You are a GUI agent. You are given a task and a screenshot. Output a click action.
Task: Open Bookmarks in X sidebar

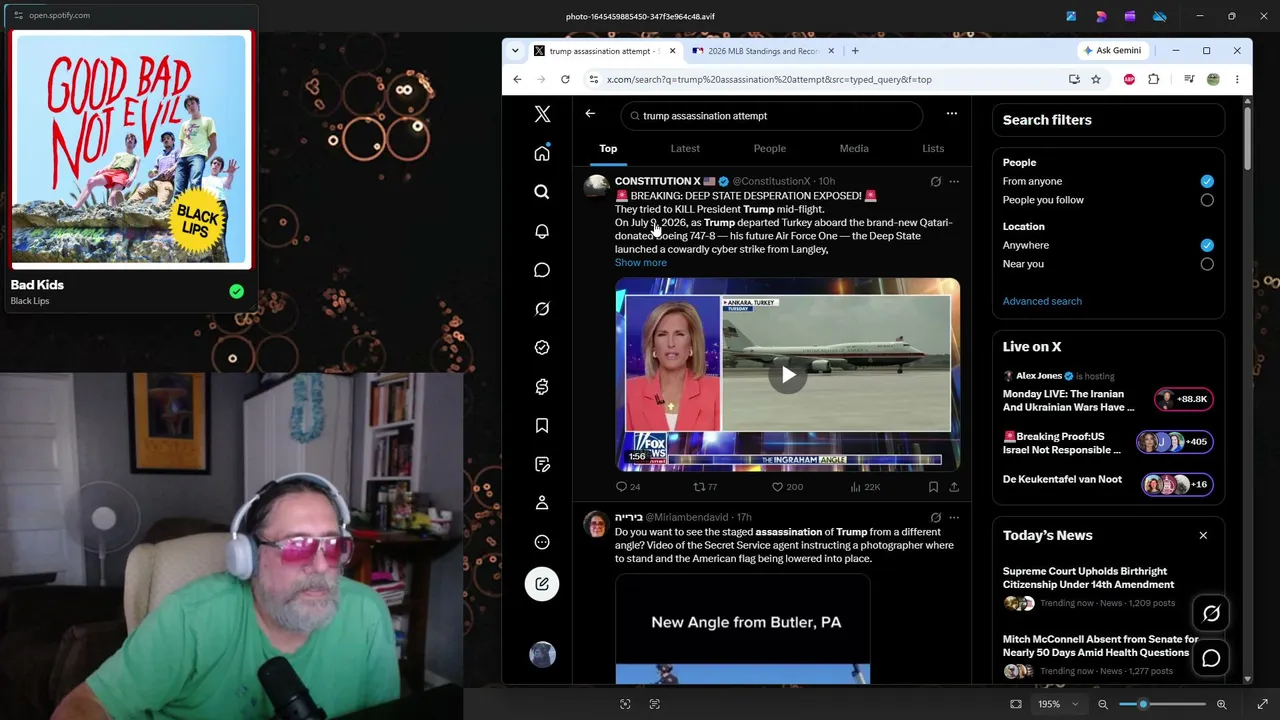tap(542, 426)
